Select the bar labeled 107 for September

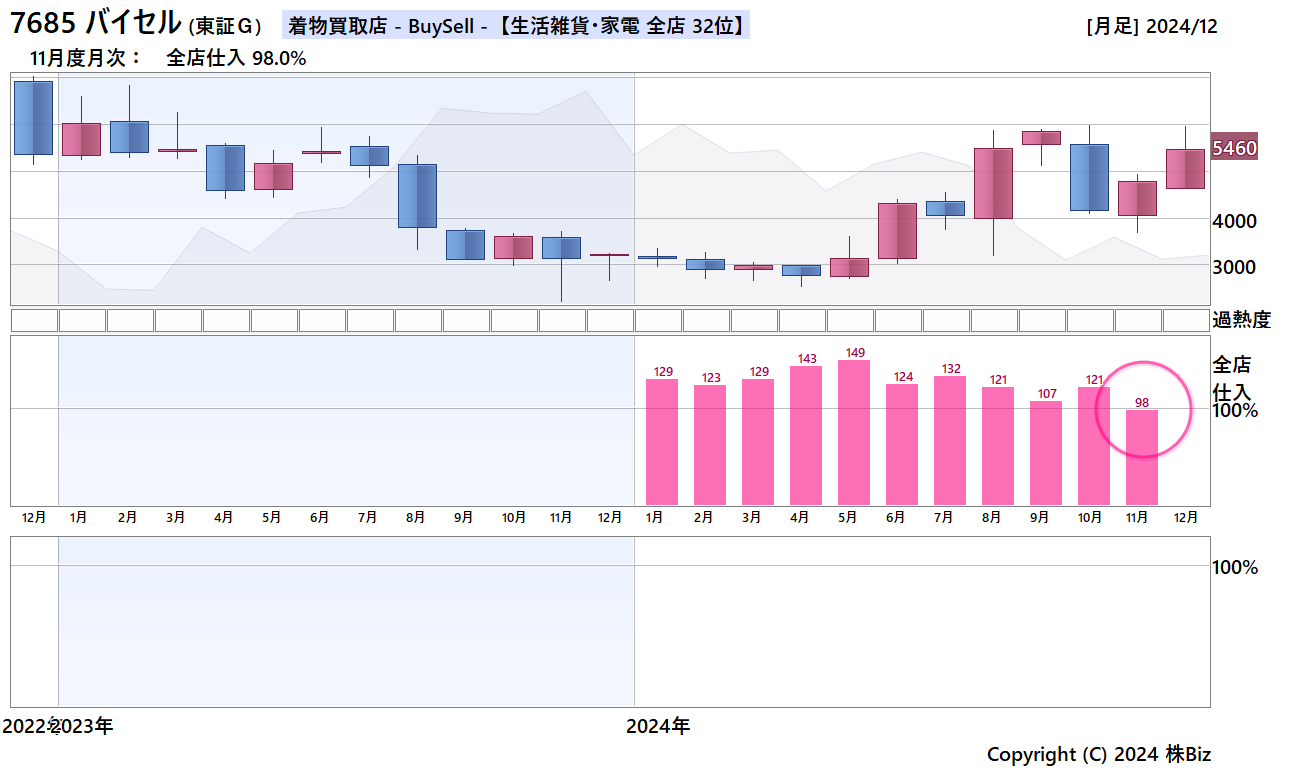coord(1046,453)
